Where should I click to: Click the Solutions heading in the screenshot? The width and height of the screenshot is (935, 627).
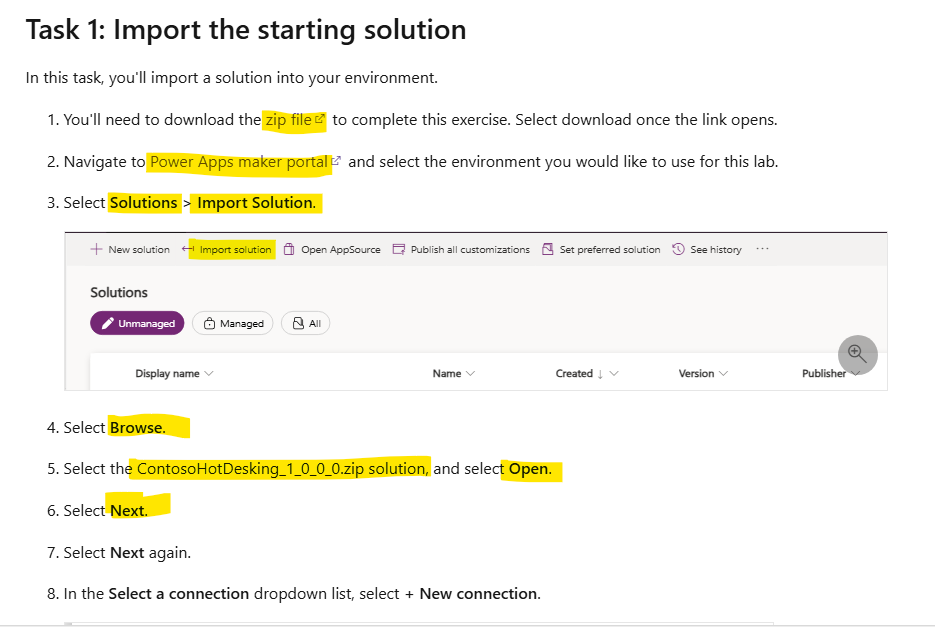[119, 292]
